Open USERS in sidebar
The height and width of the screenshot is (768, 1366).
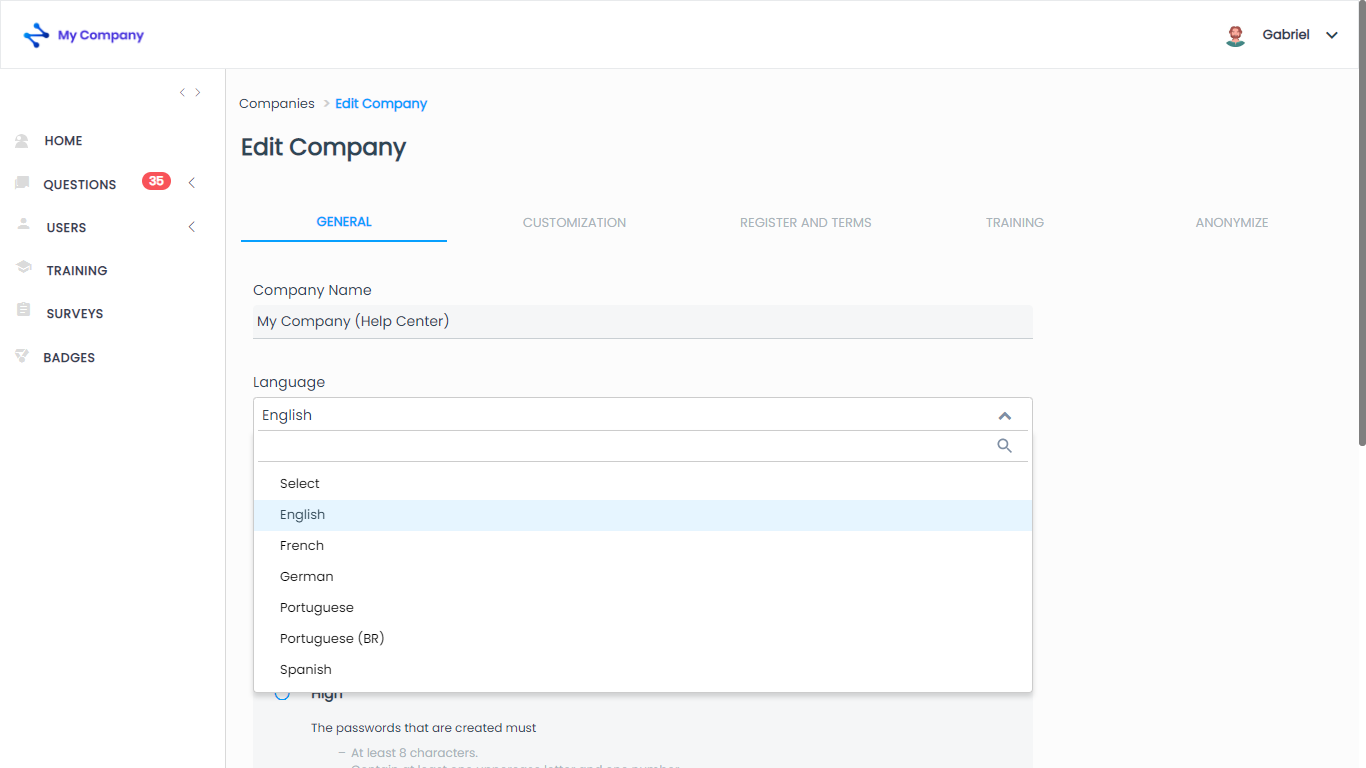pos(66,228)
